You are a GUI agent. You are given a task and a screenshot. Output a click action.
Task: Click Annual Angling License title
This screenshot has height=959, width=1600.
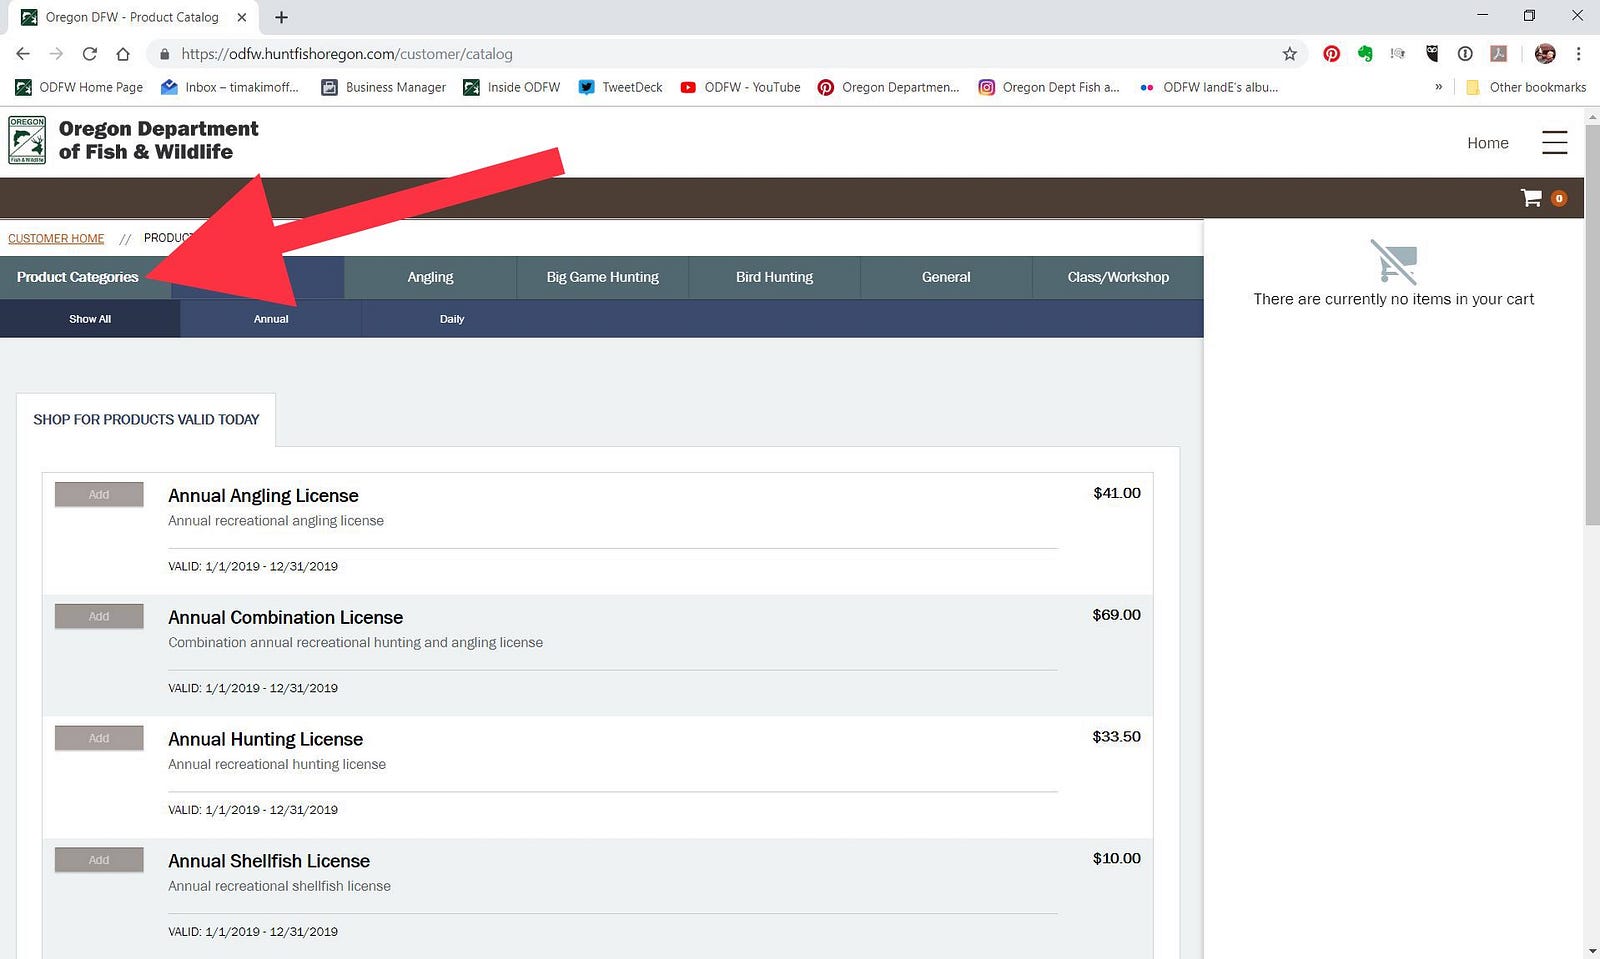263,496
